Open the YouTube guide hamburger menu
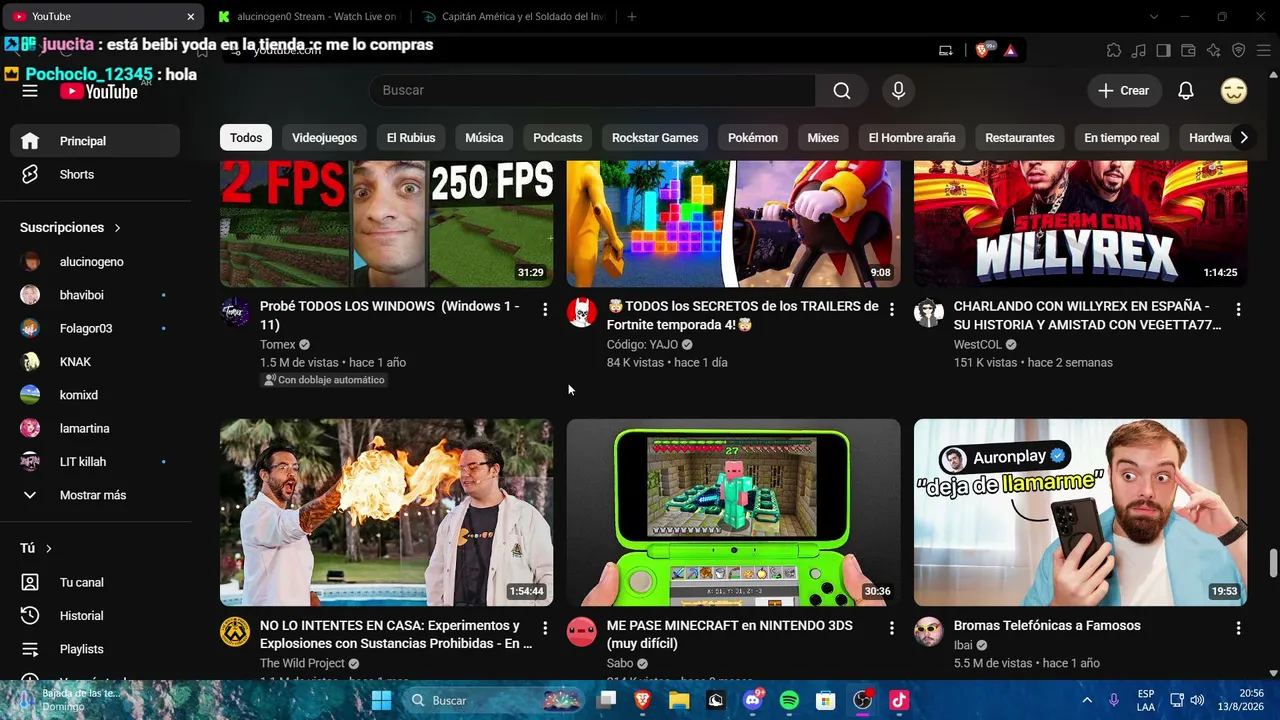The height and width of the screenshot is (720, 1280). coord(30,91)
